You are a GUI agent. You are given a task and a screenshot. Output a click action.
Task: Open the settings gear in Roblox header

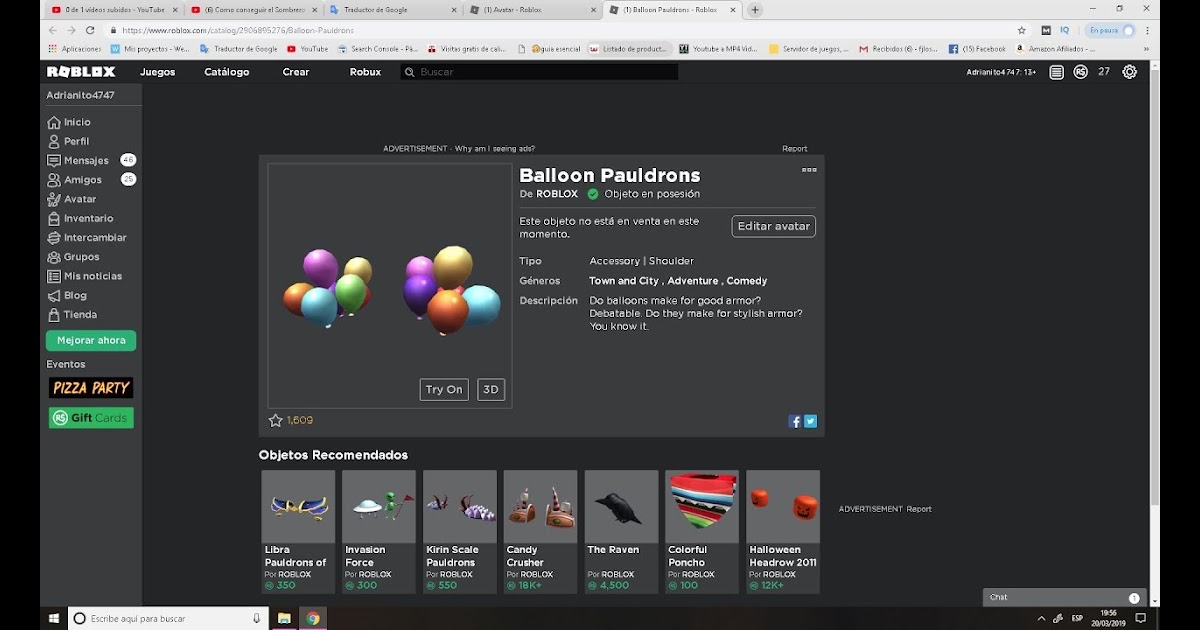point(1129,72)
